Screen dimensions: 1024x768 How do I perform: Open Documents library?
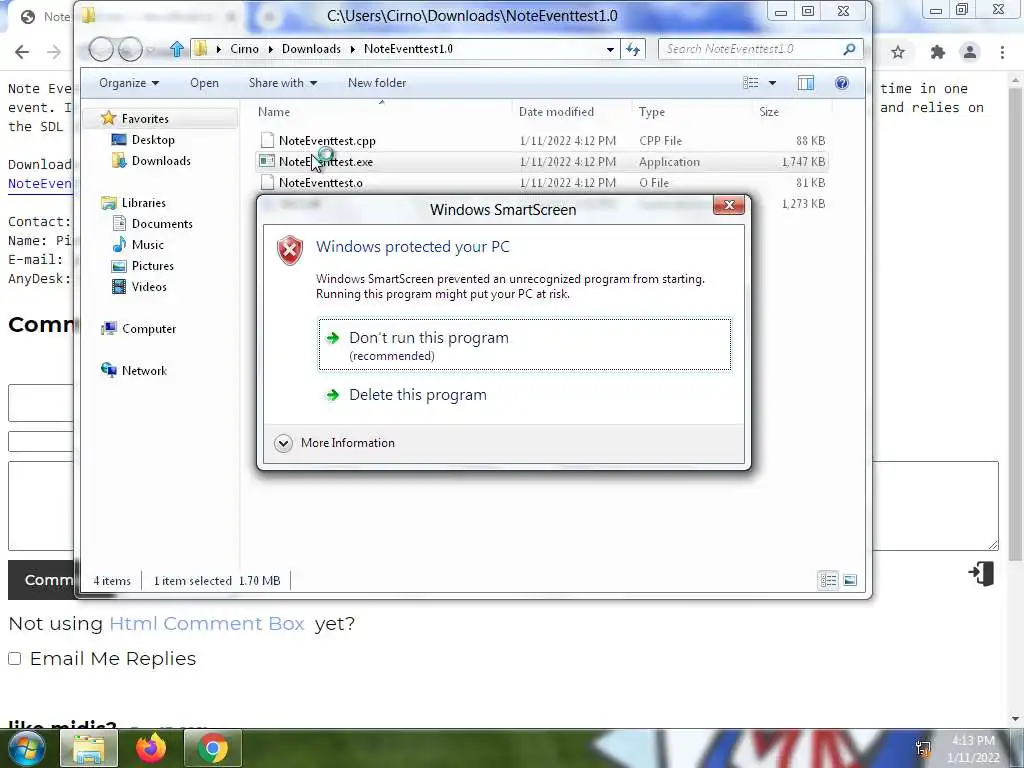[162, 224]
